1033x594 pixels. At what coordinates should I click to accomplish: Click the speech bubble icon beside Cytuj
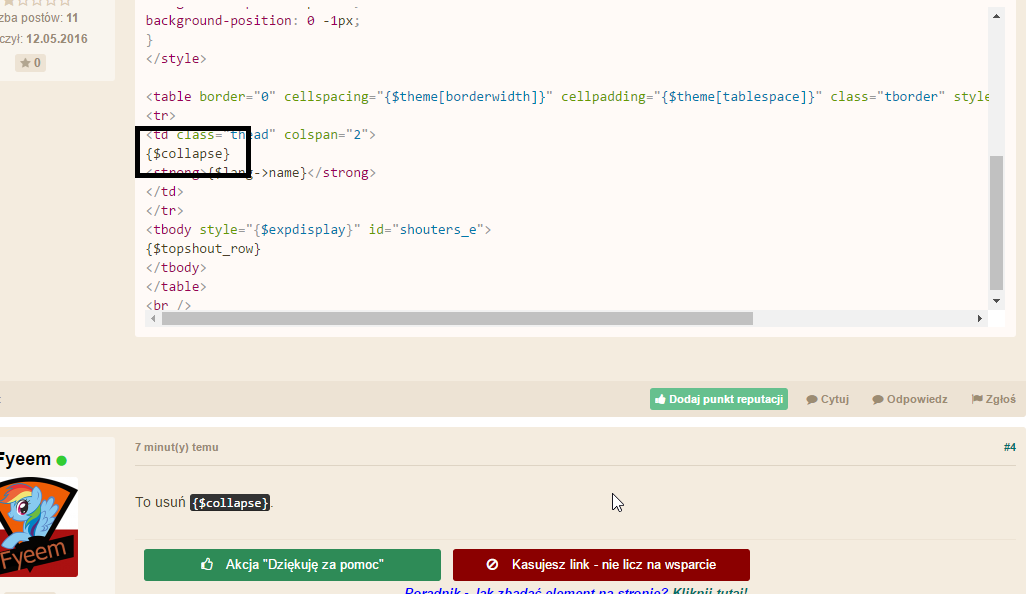[812, 400]
